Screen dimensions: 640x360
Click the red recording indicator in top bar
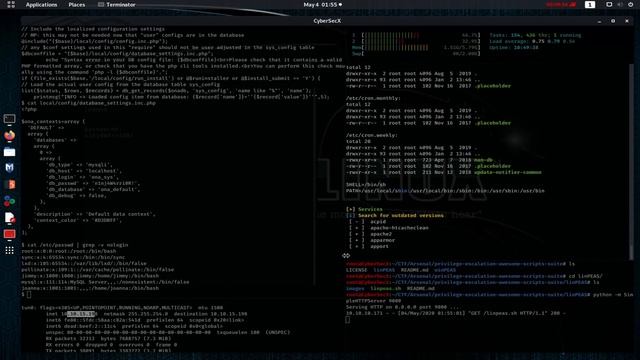click(x=561, y=4)
